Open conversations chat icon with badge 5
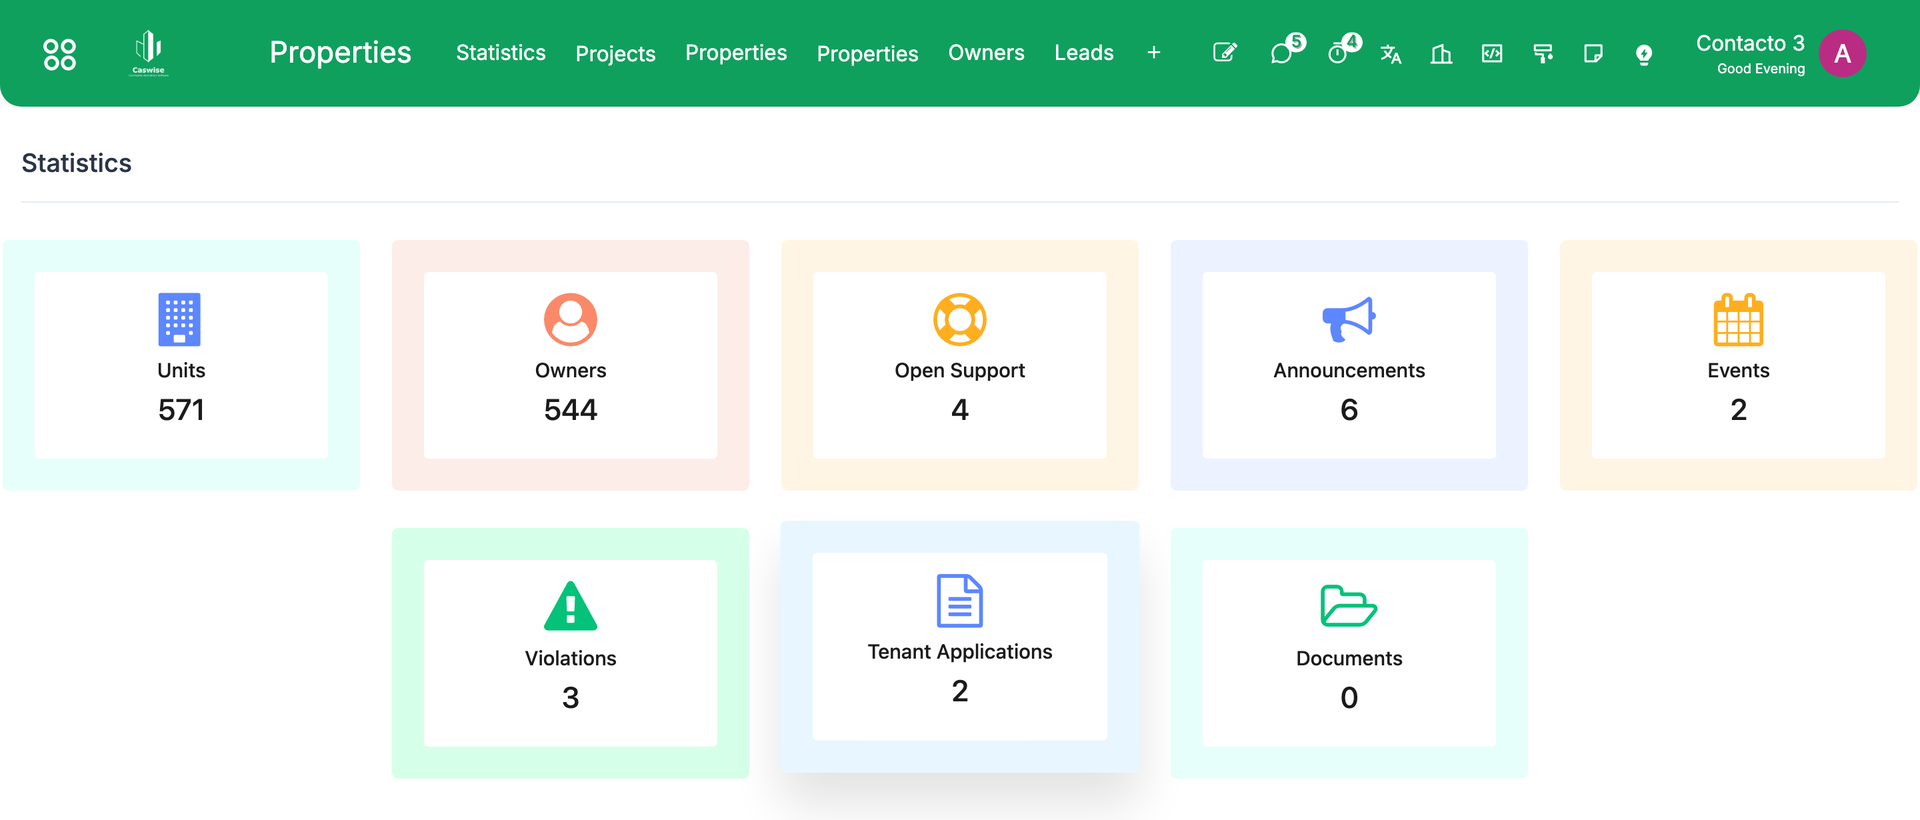1920x820 pixels. tap(1283, 52)
